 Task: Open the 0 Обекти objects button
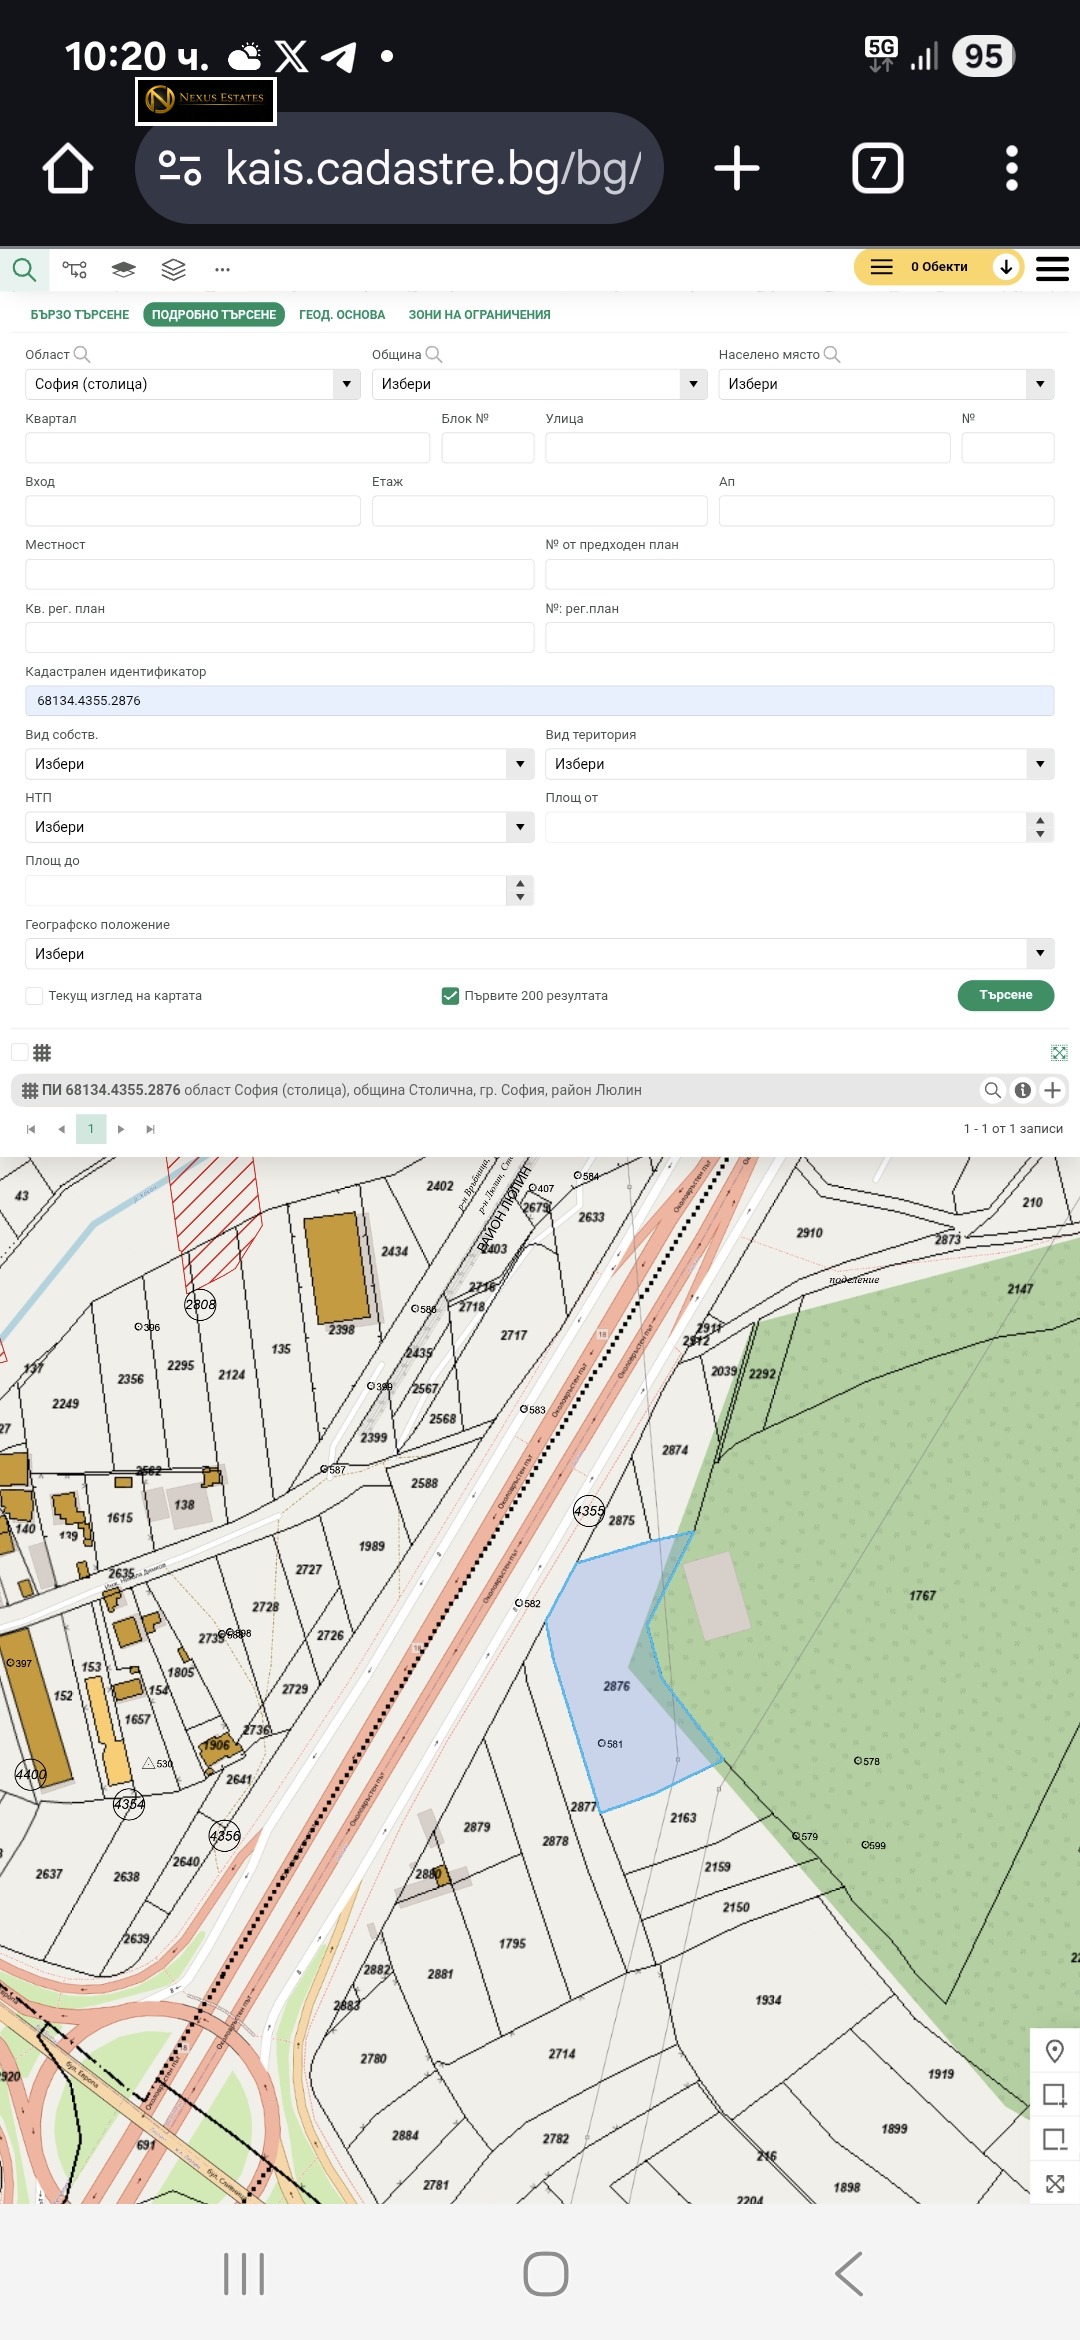click(x=938, y=267)
